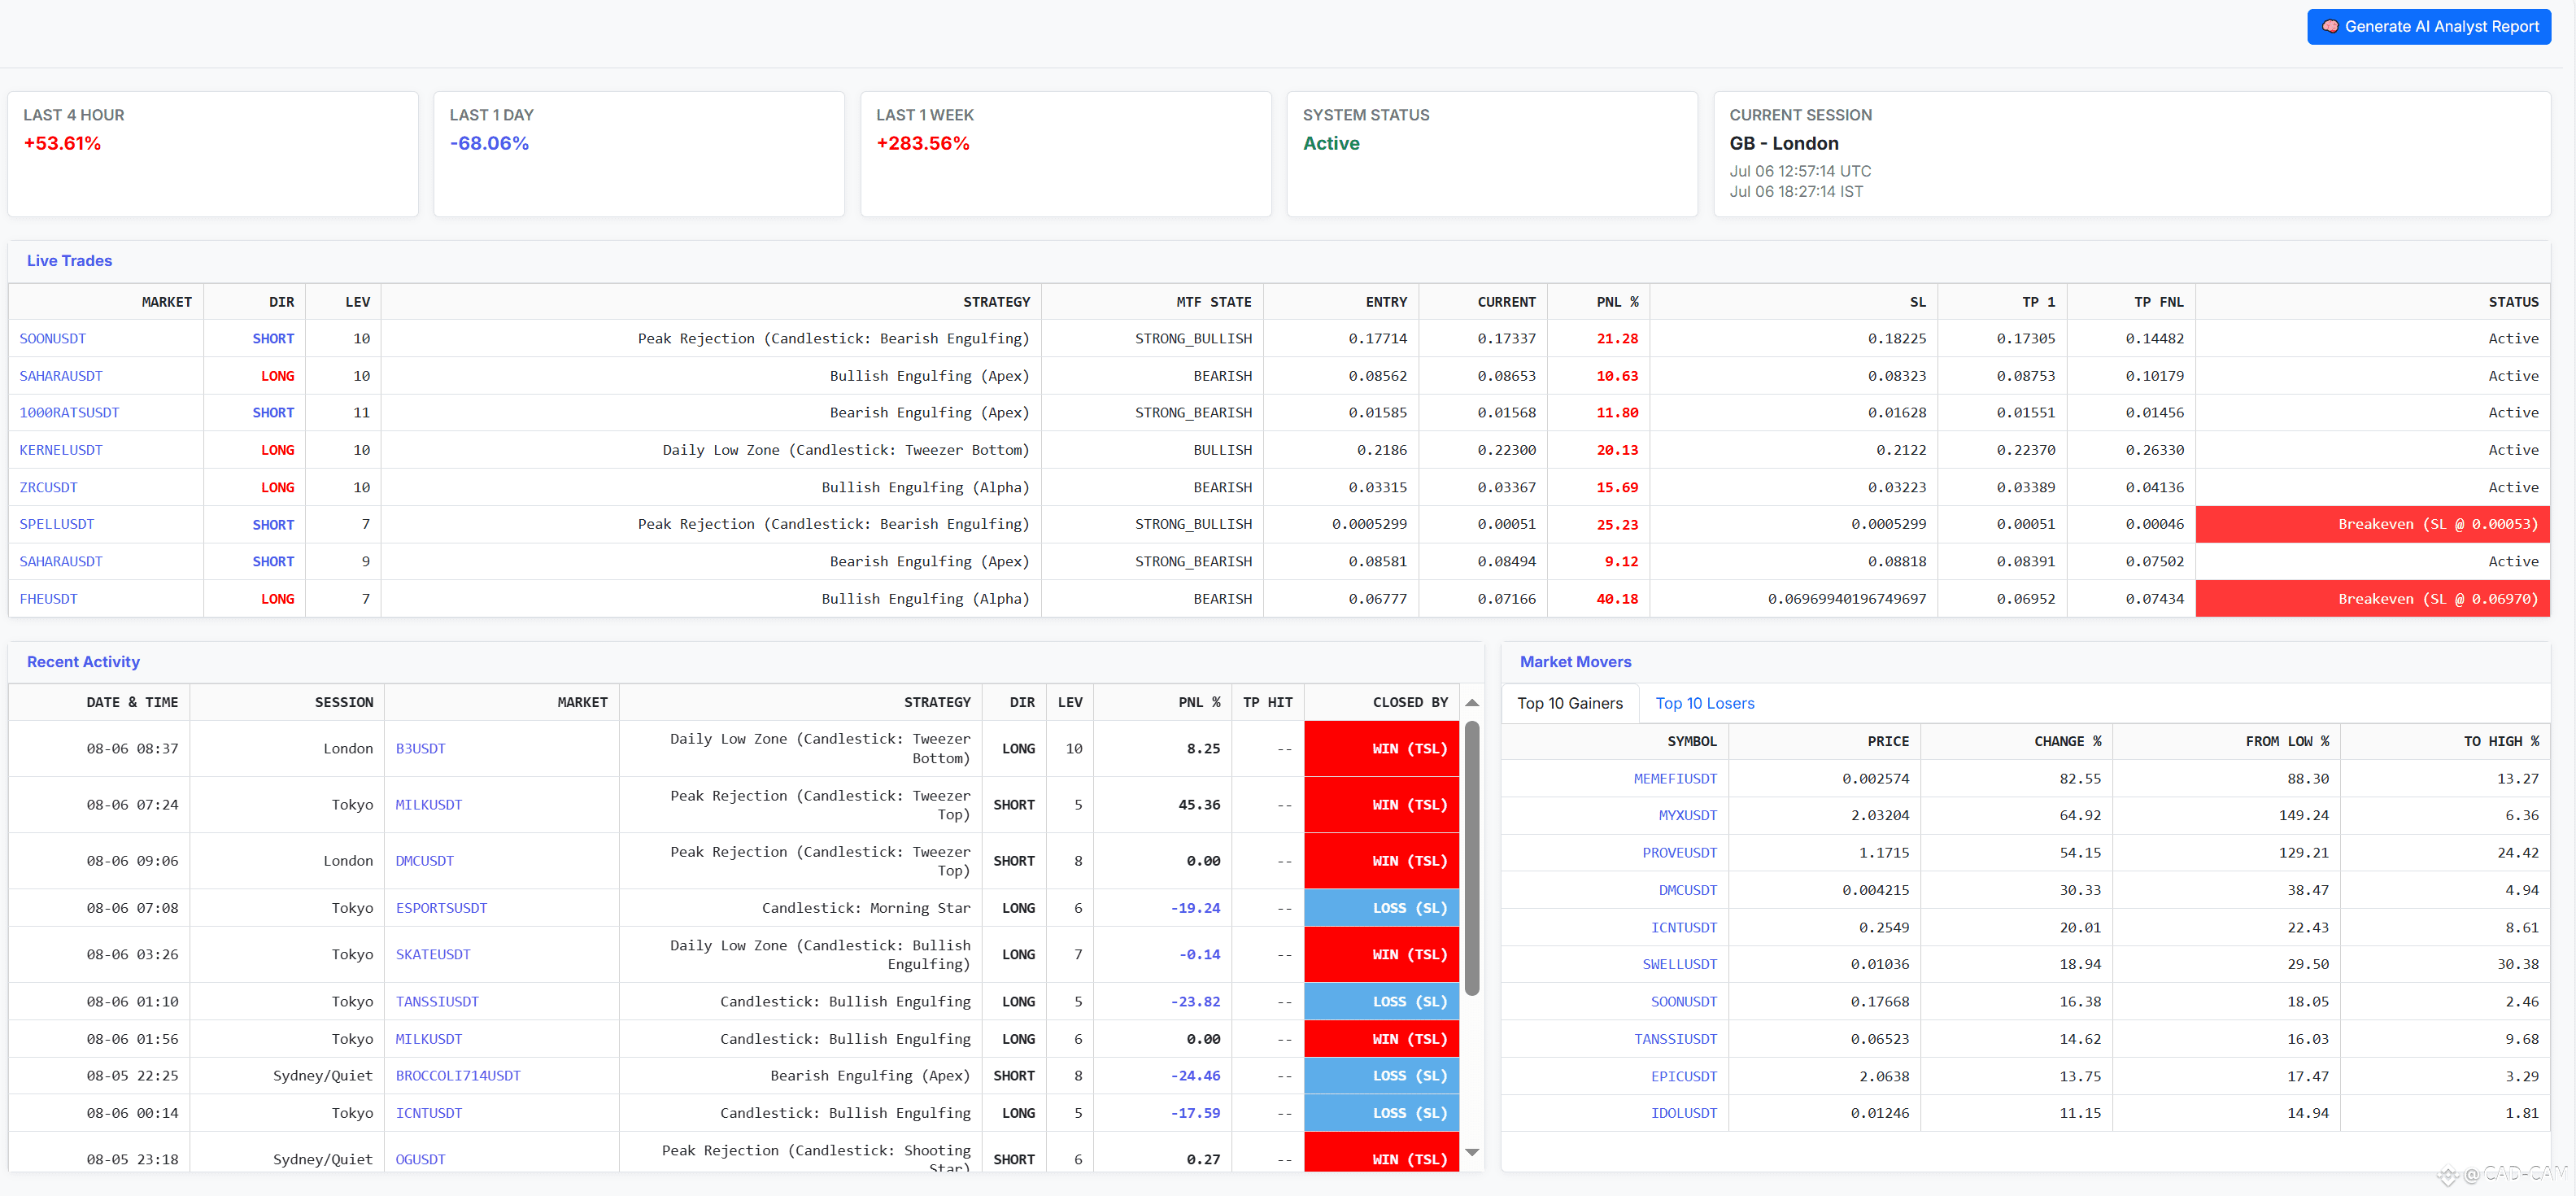The image size is (2576, 1196).
Task: Click the CHANGE % column header
Action: pos(2066,741)
